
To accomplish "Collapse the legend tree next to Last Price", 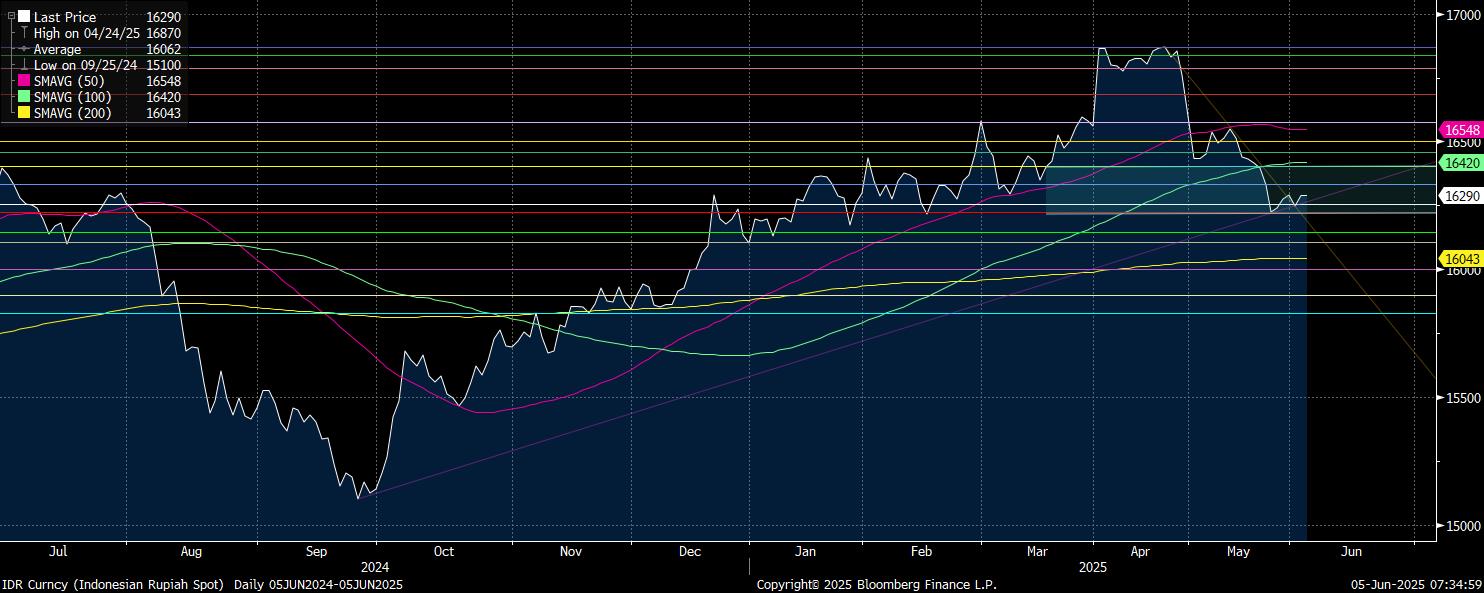I will click(11, 16).
